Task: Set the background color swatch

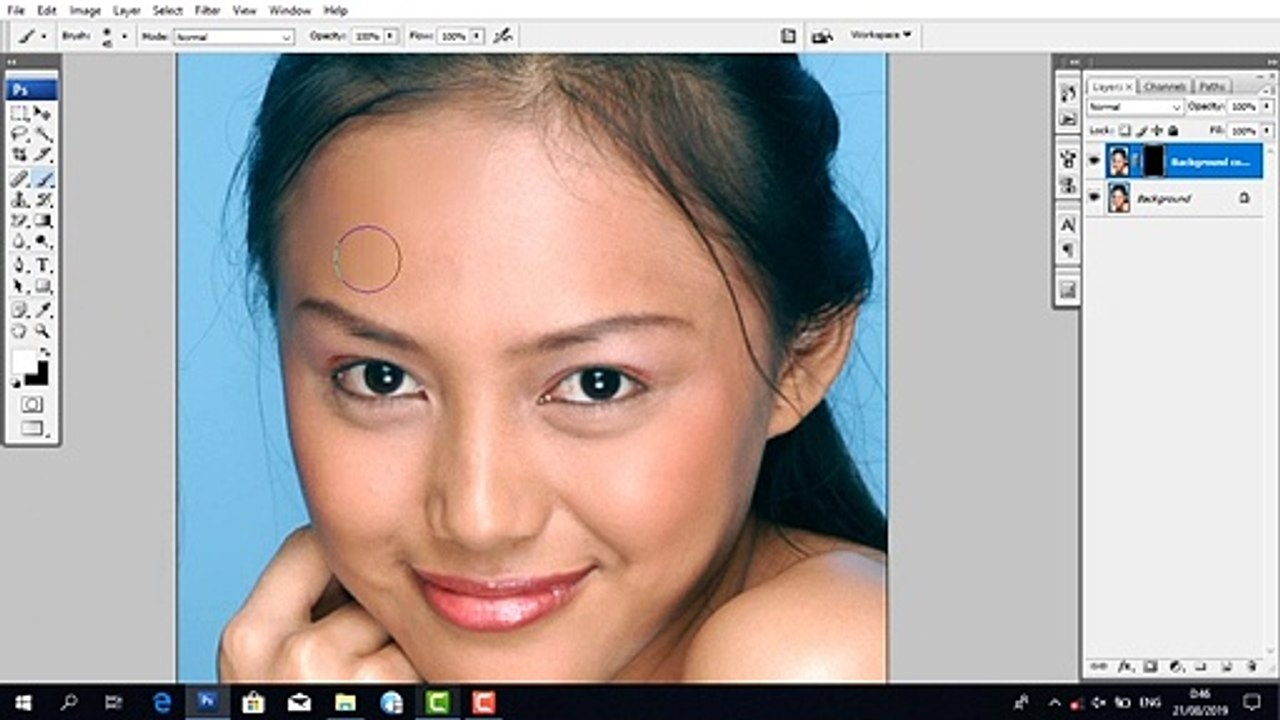Action: [x=37, y=374]
